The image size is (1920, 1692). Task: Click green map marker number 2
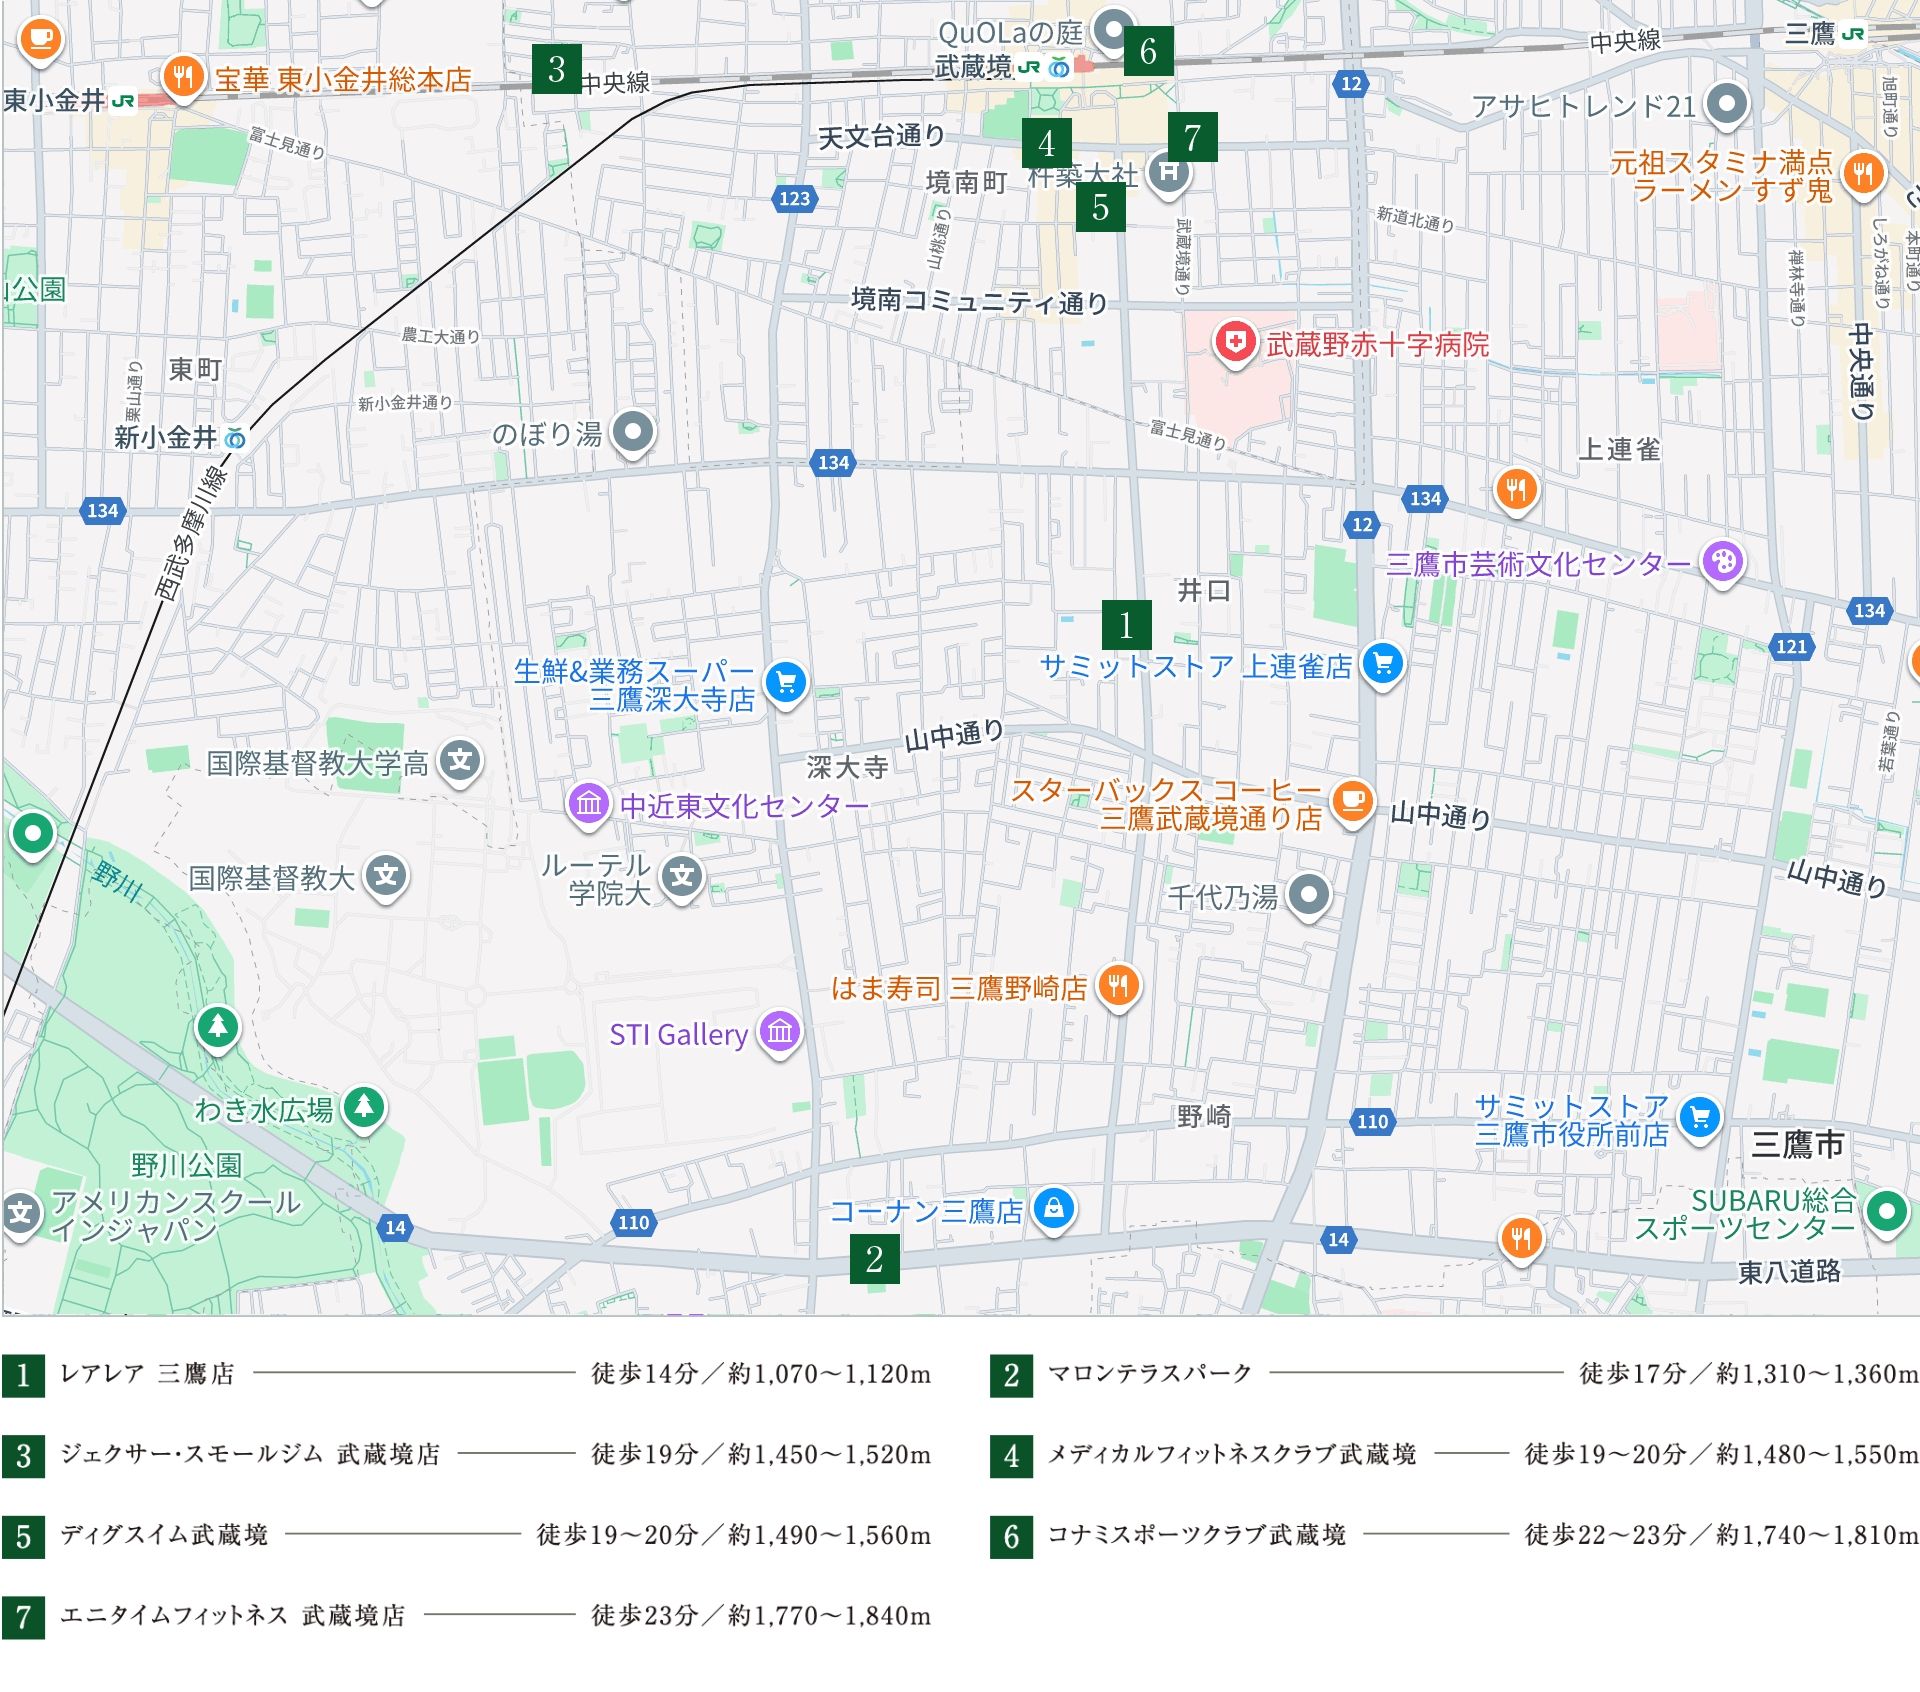click(874, 1259)
